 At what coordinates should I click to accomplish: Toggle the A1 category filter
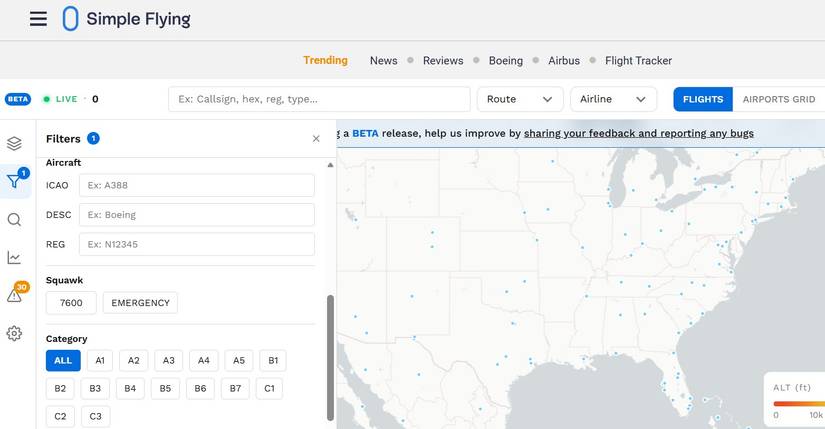(100, 361)
